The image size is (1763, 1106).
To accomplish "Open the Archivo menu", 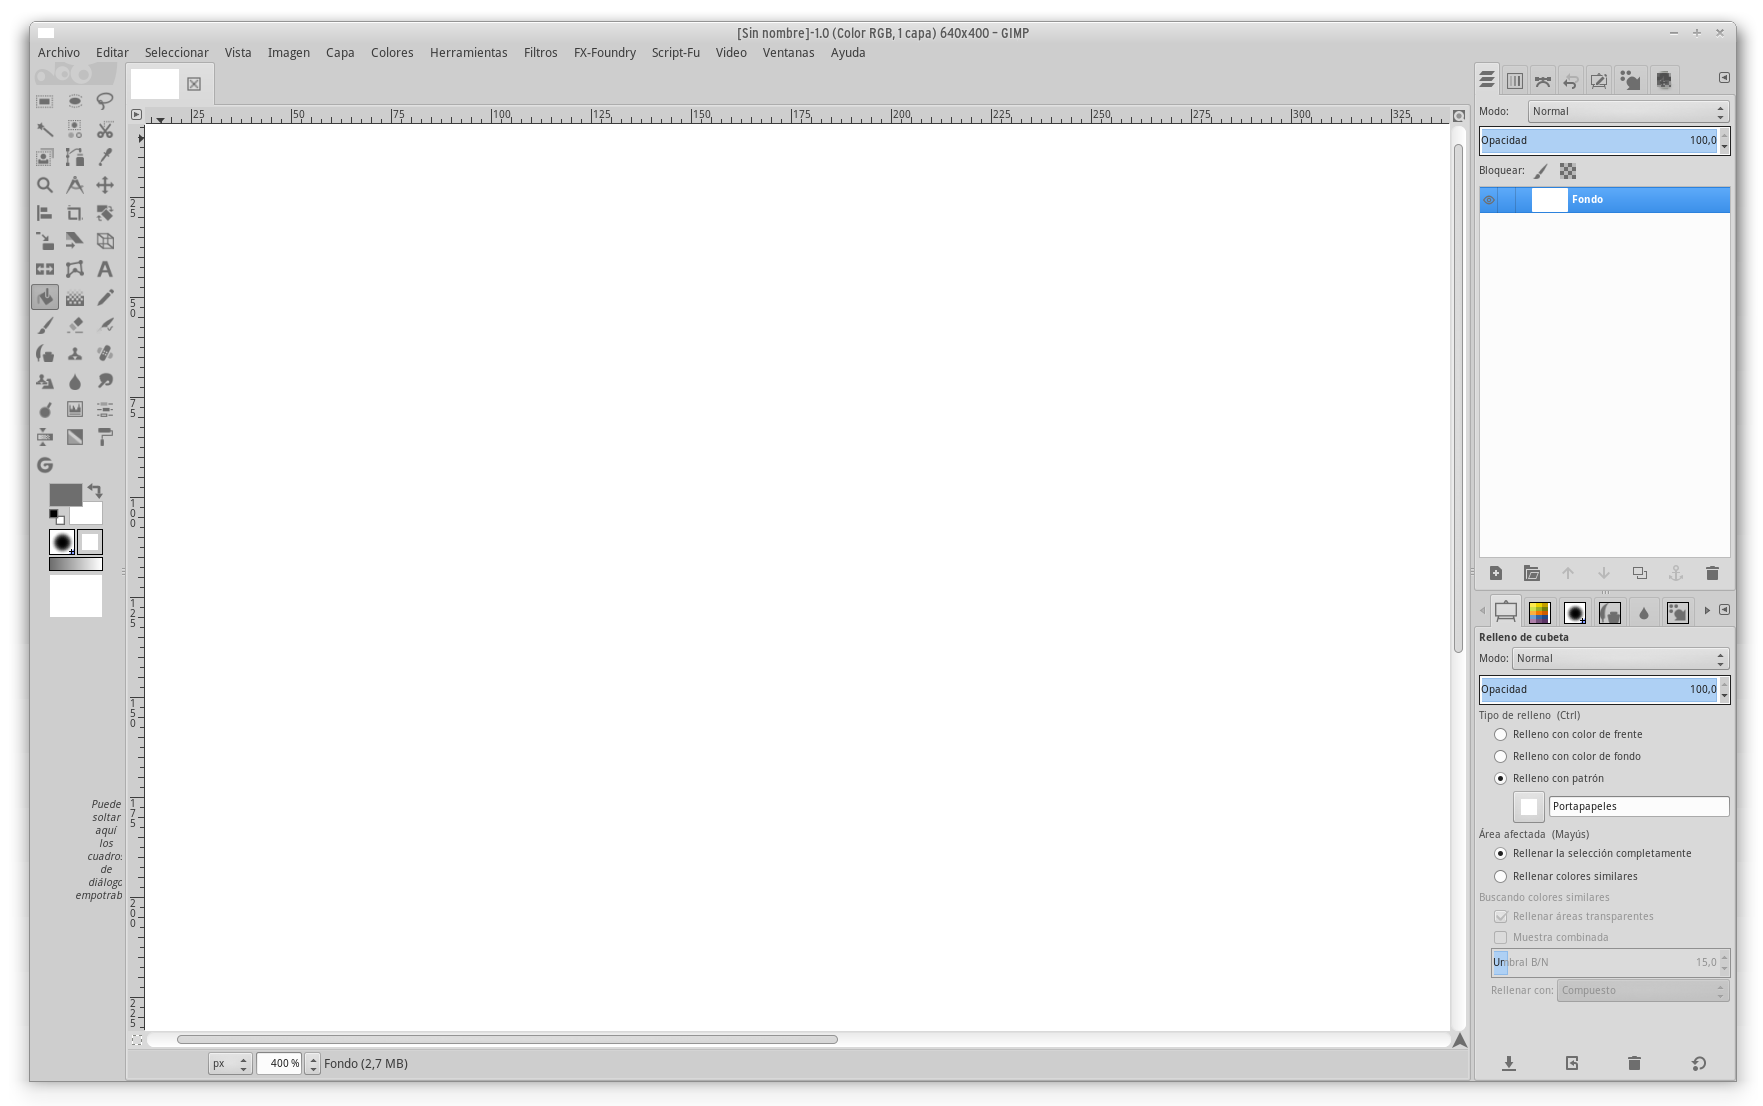I will (x=59, y=53).
